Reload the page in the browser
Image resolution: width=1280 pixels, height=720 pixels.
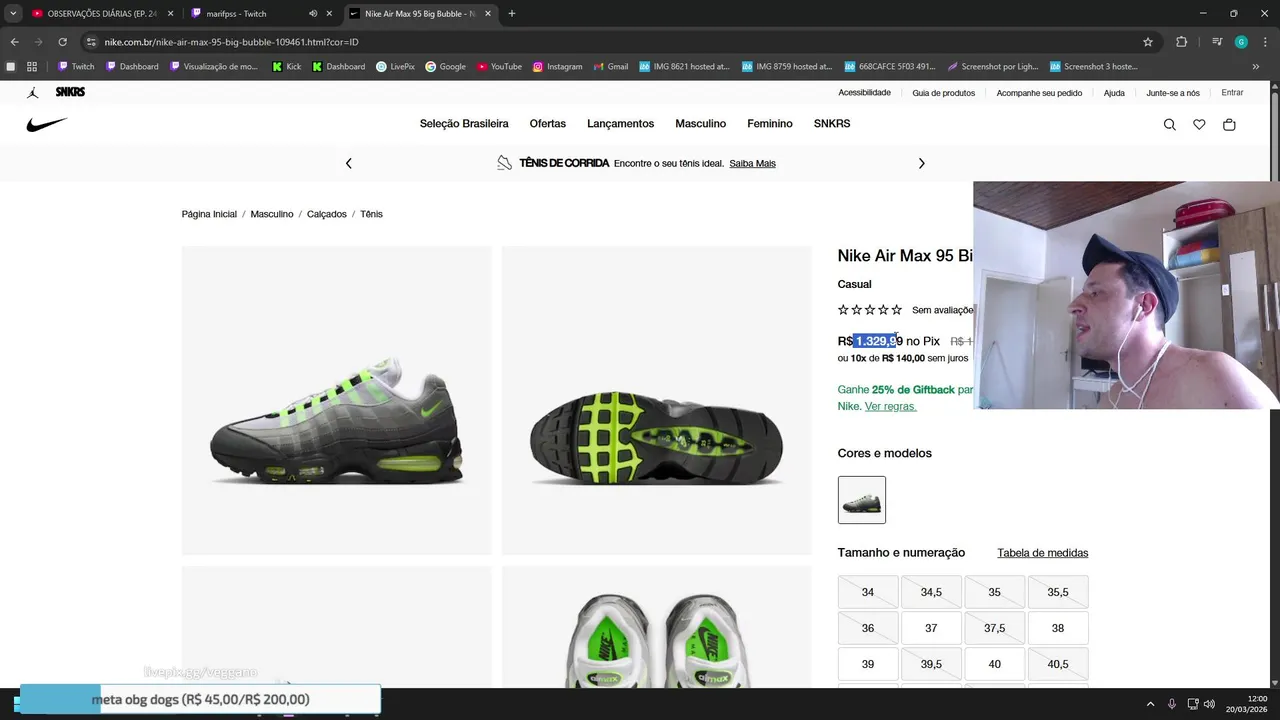(62, 42)
